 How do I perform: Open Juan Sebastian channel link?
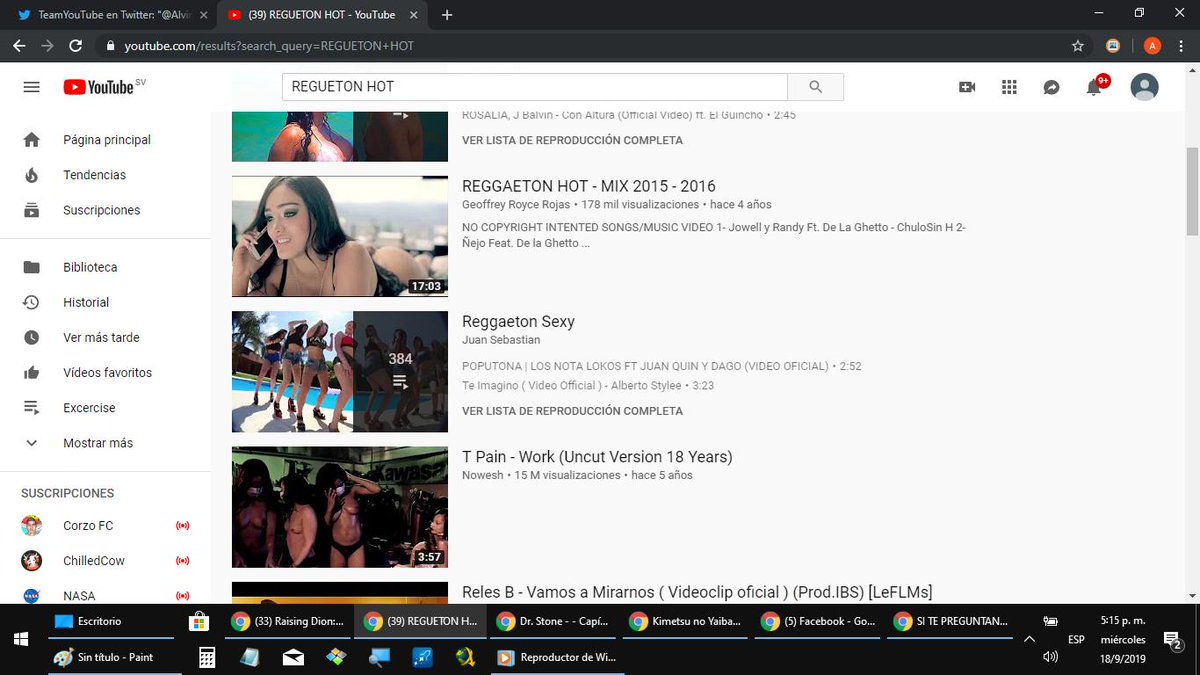point(501,340)
